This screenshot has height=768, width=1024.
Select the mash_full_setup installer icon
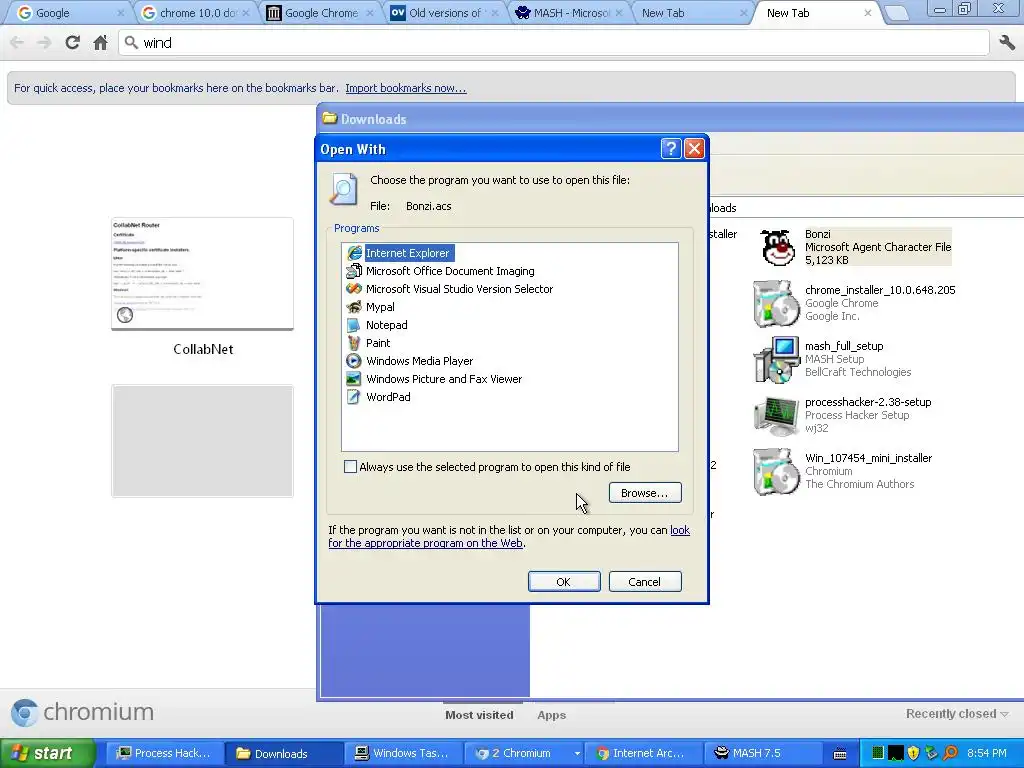click(776, 359)
